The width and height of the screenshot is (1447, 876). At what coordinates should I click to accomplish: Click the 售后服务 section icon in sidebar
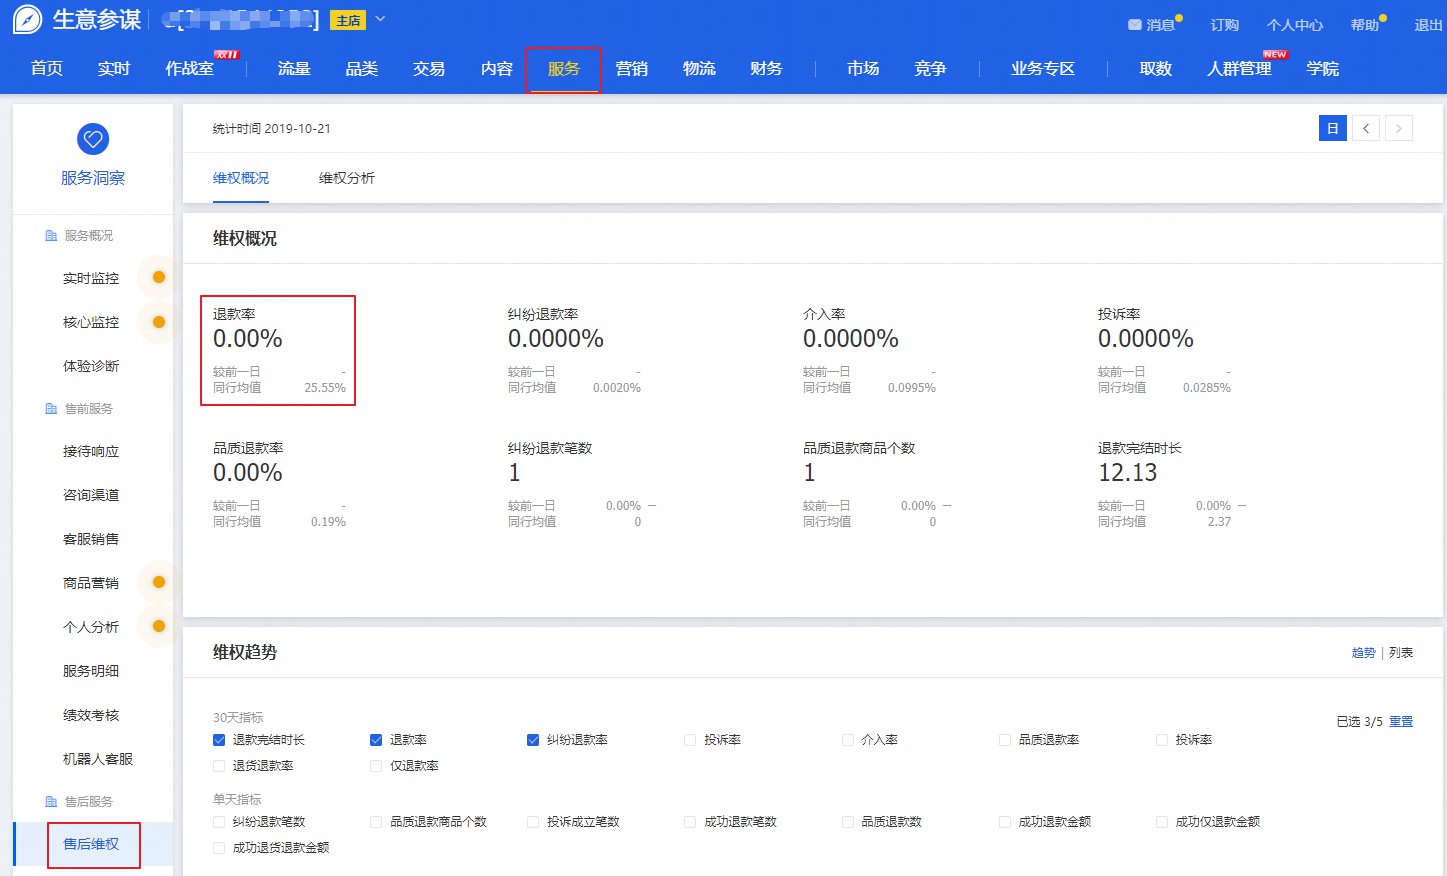point(51,802)
